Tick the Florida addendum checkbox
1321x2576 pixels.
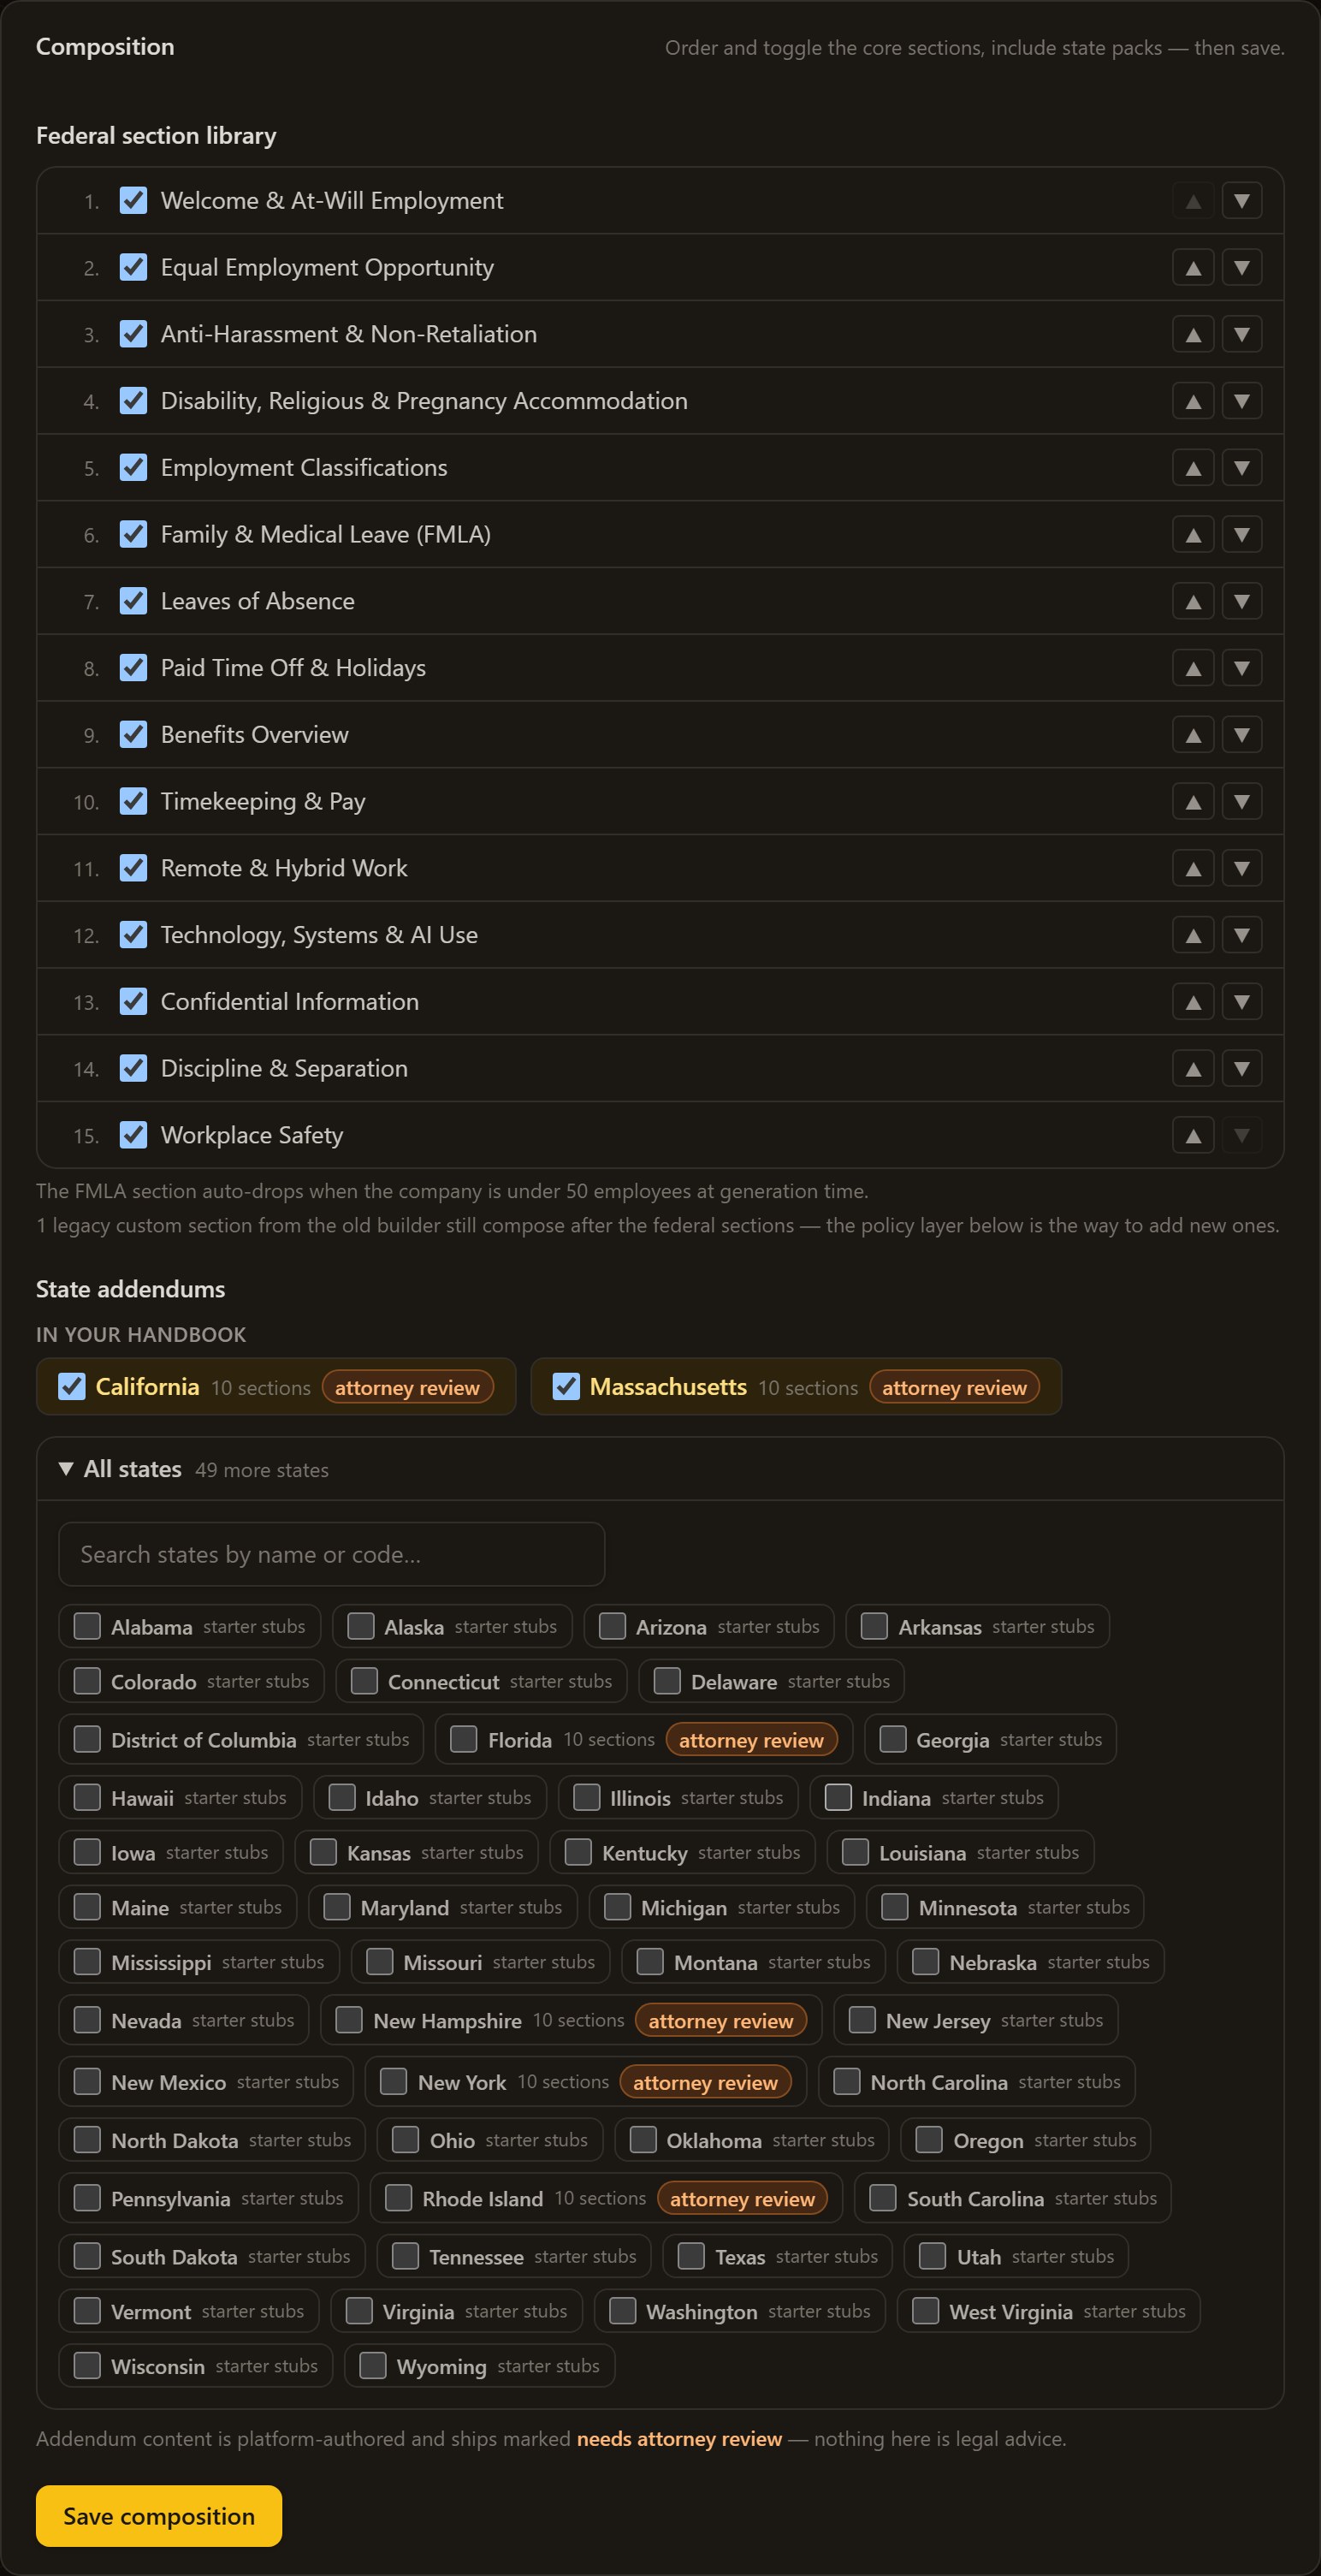(464, 1740)
